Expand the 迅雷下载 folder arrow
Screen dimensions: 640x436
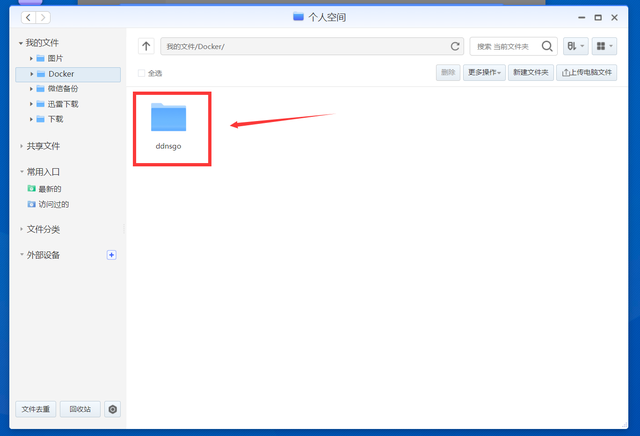[31, 104]
